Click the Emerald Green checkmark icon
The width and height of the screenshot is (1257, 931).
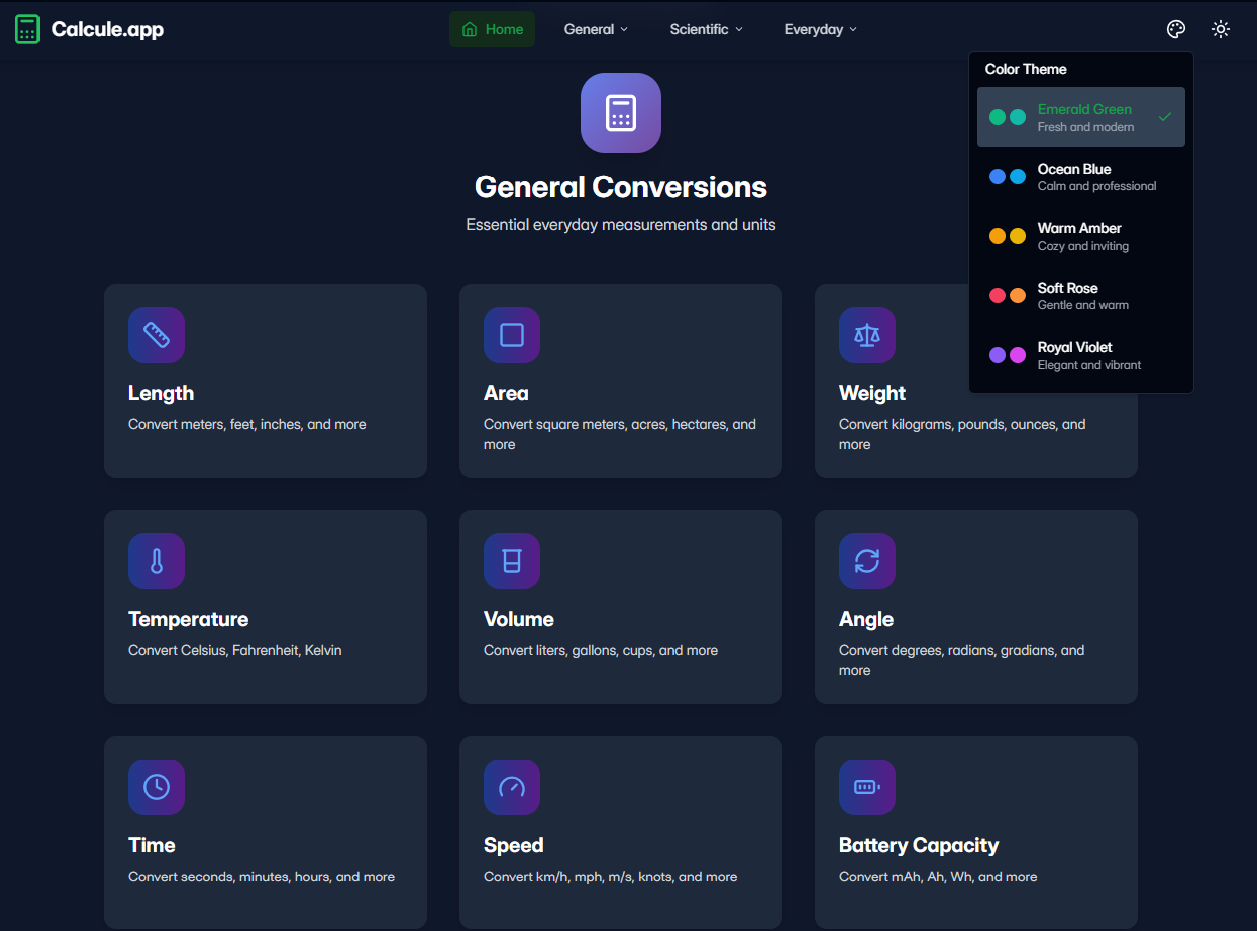click(1165, 117)
